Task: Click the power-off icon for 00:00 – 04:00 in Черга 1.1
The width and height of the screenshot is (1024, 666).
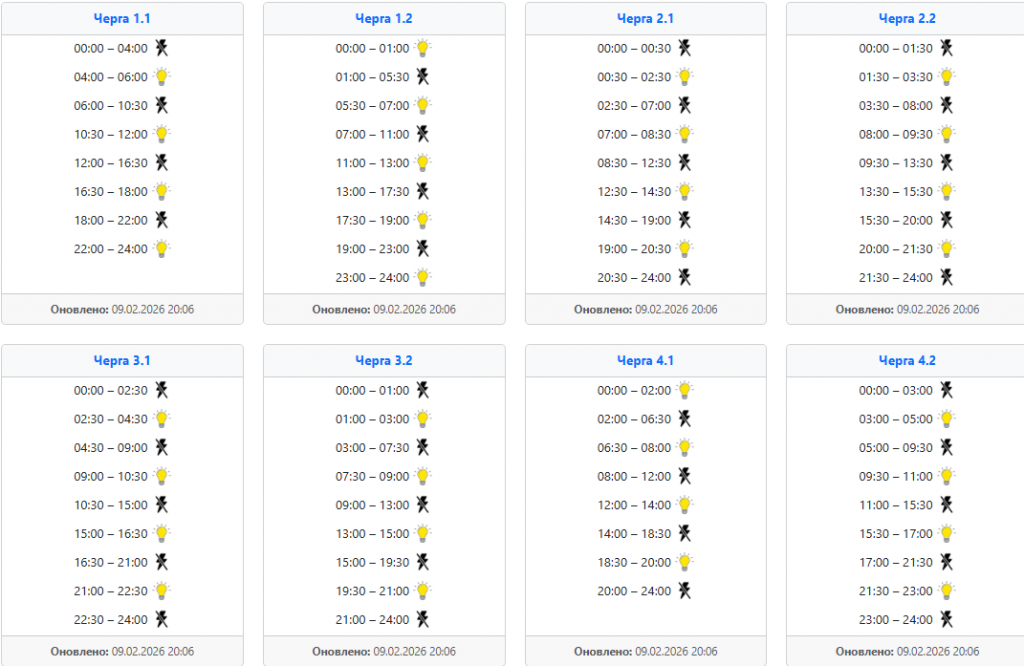Action: coord(161,48)
